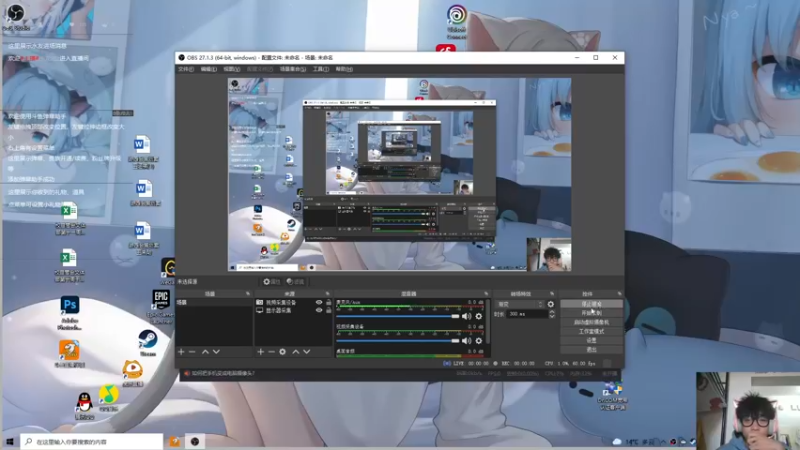Expand the scene transition type dropdown
The image size is (800, 450).
[x=520, y=304]
